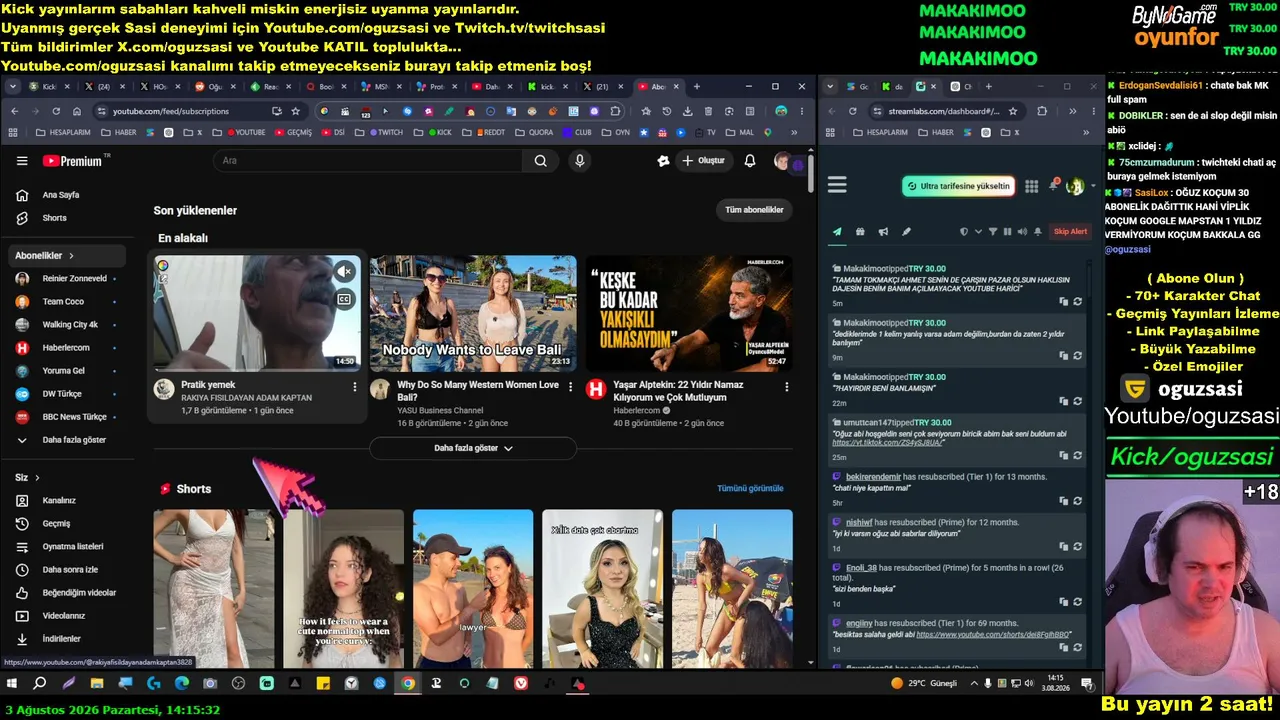Toggle captions on the Pratik yemek preview

[x=344, y=299]
